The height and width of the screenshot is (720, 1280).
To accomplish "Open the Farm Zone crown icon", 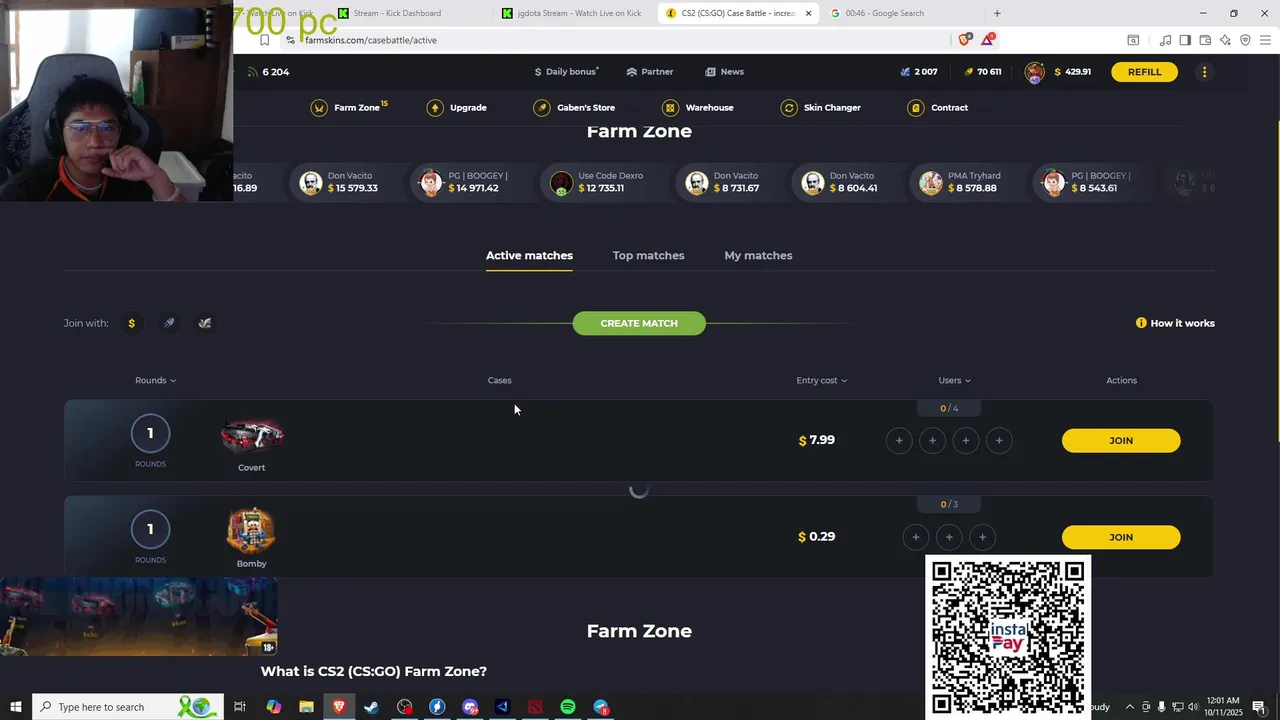I will click(319, 108).
